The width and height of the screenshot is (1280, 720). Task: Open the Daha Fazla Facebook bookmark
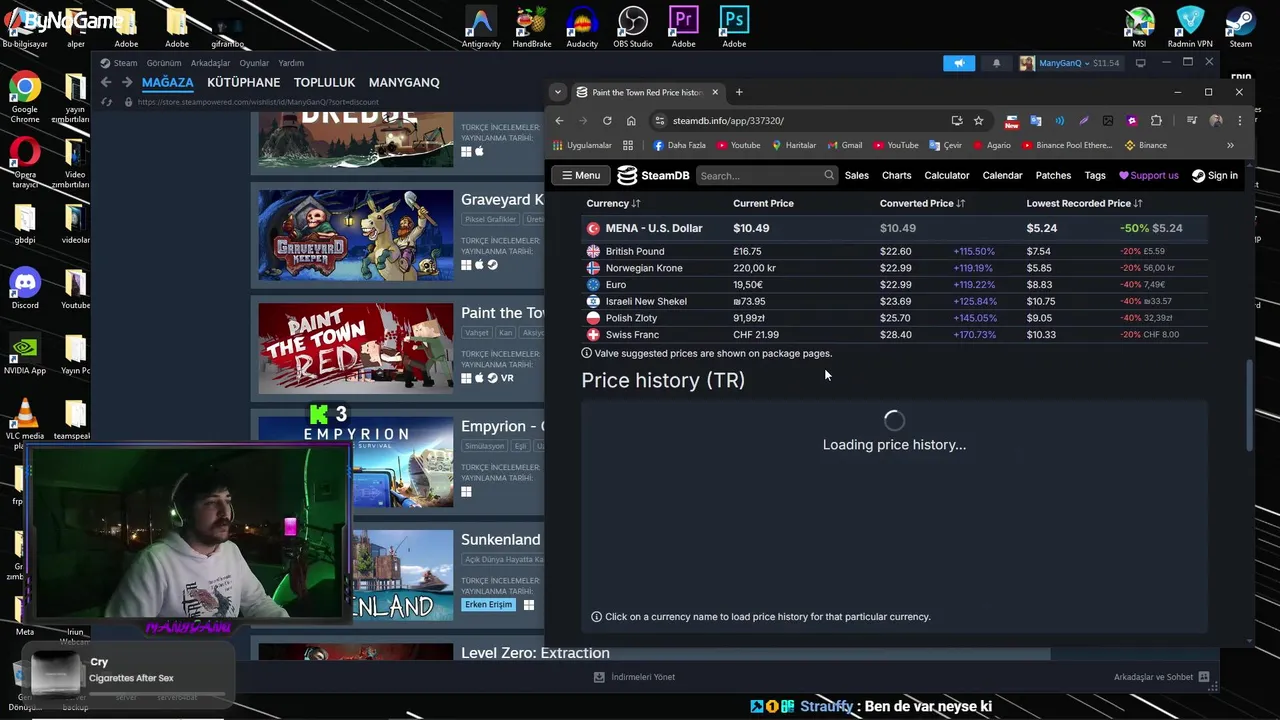680,145
